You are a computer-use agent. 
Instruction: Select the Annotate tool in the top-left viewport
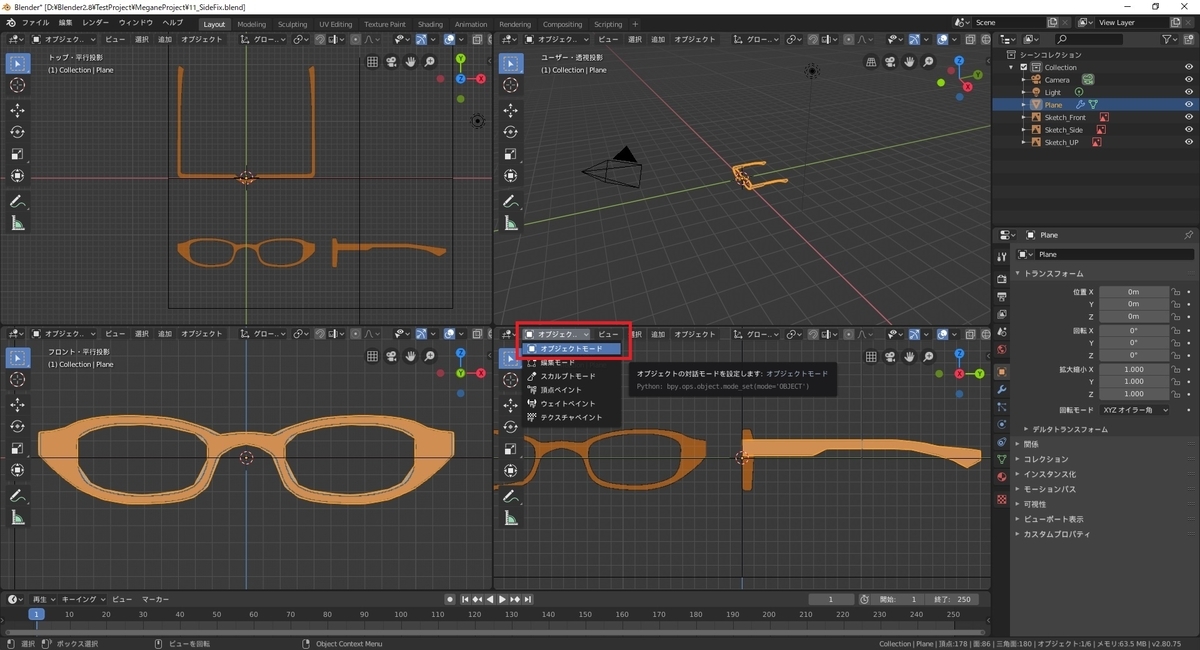17,201
